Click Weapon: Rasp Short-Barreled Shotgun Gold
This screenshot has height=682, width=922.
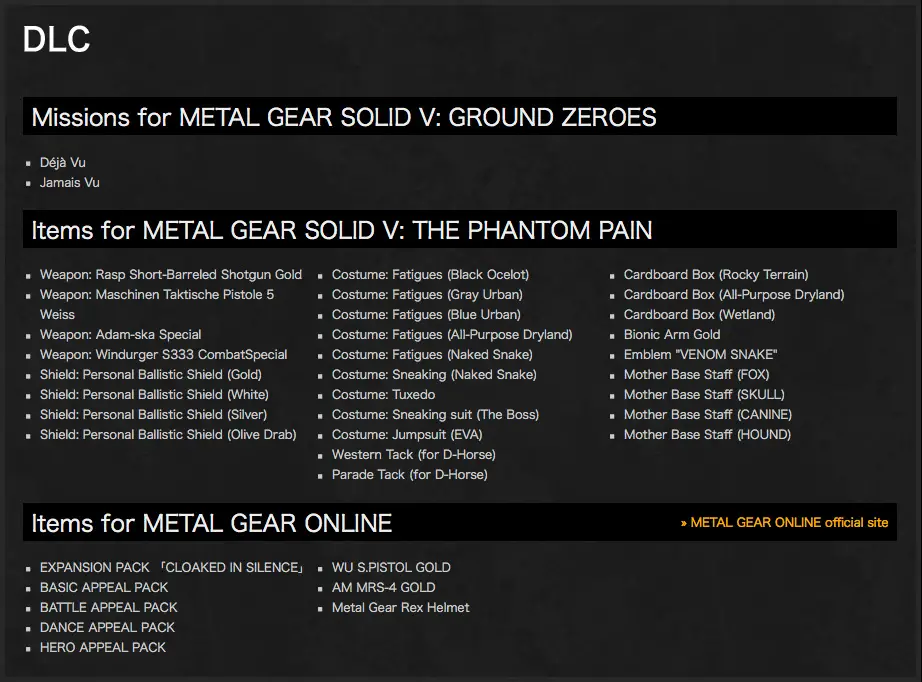click(x=170, y=274)
